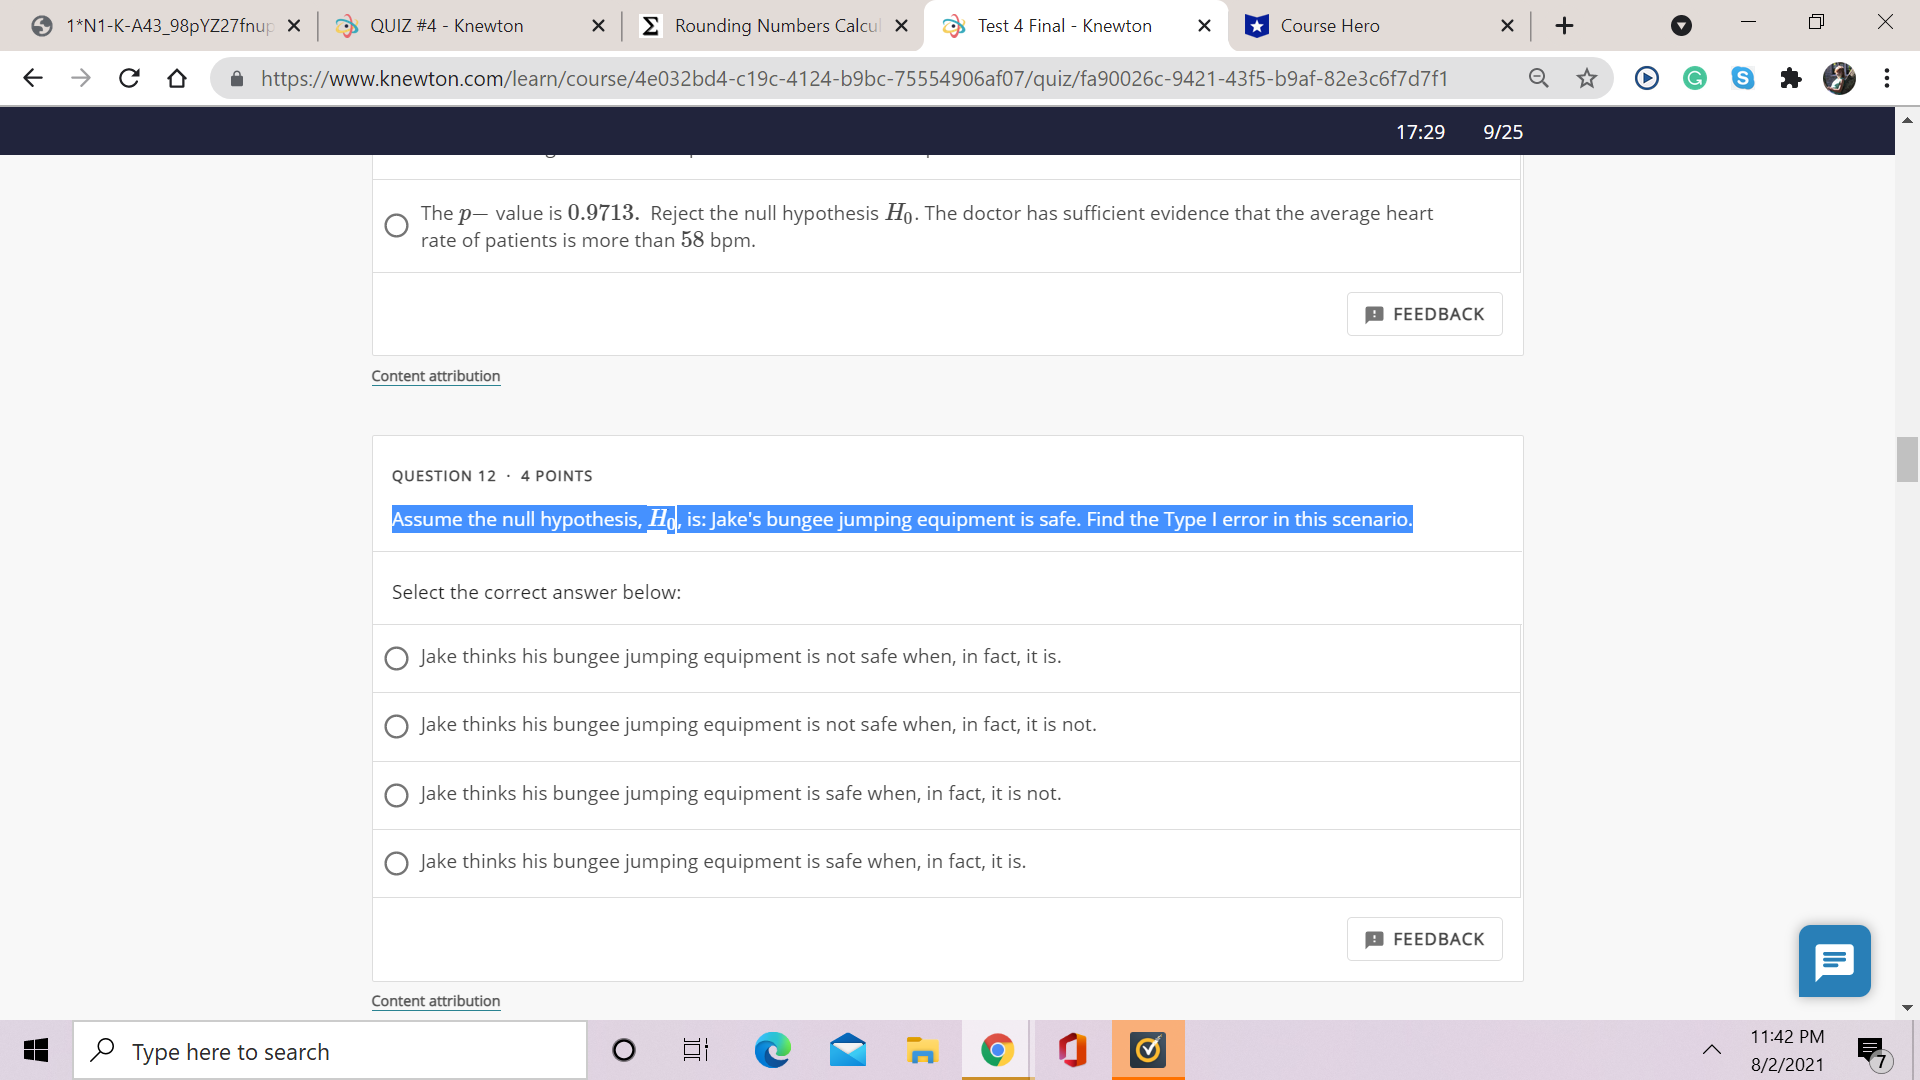This screenshot has height=1080, width=1920.
Task: Reload the current page
Action: click(129, 78)
